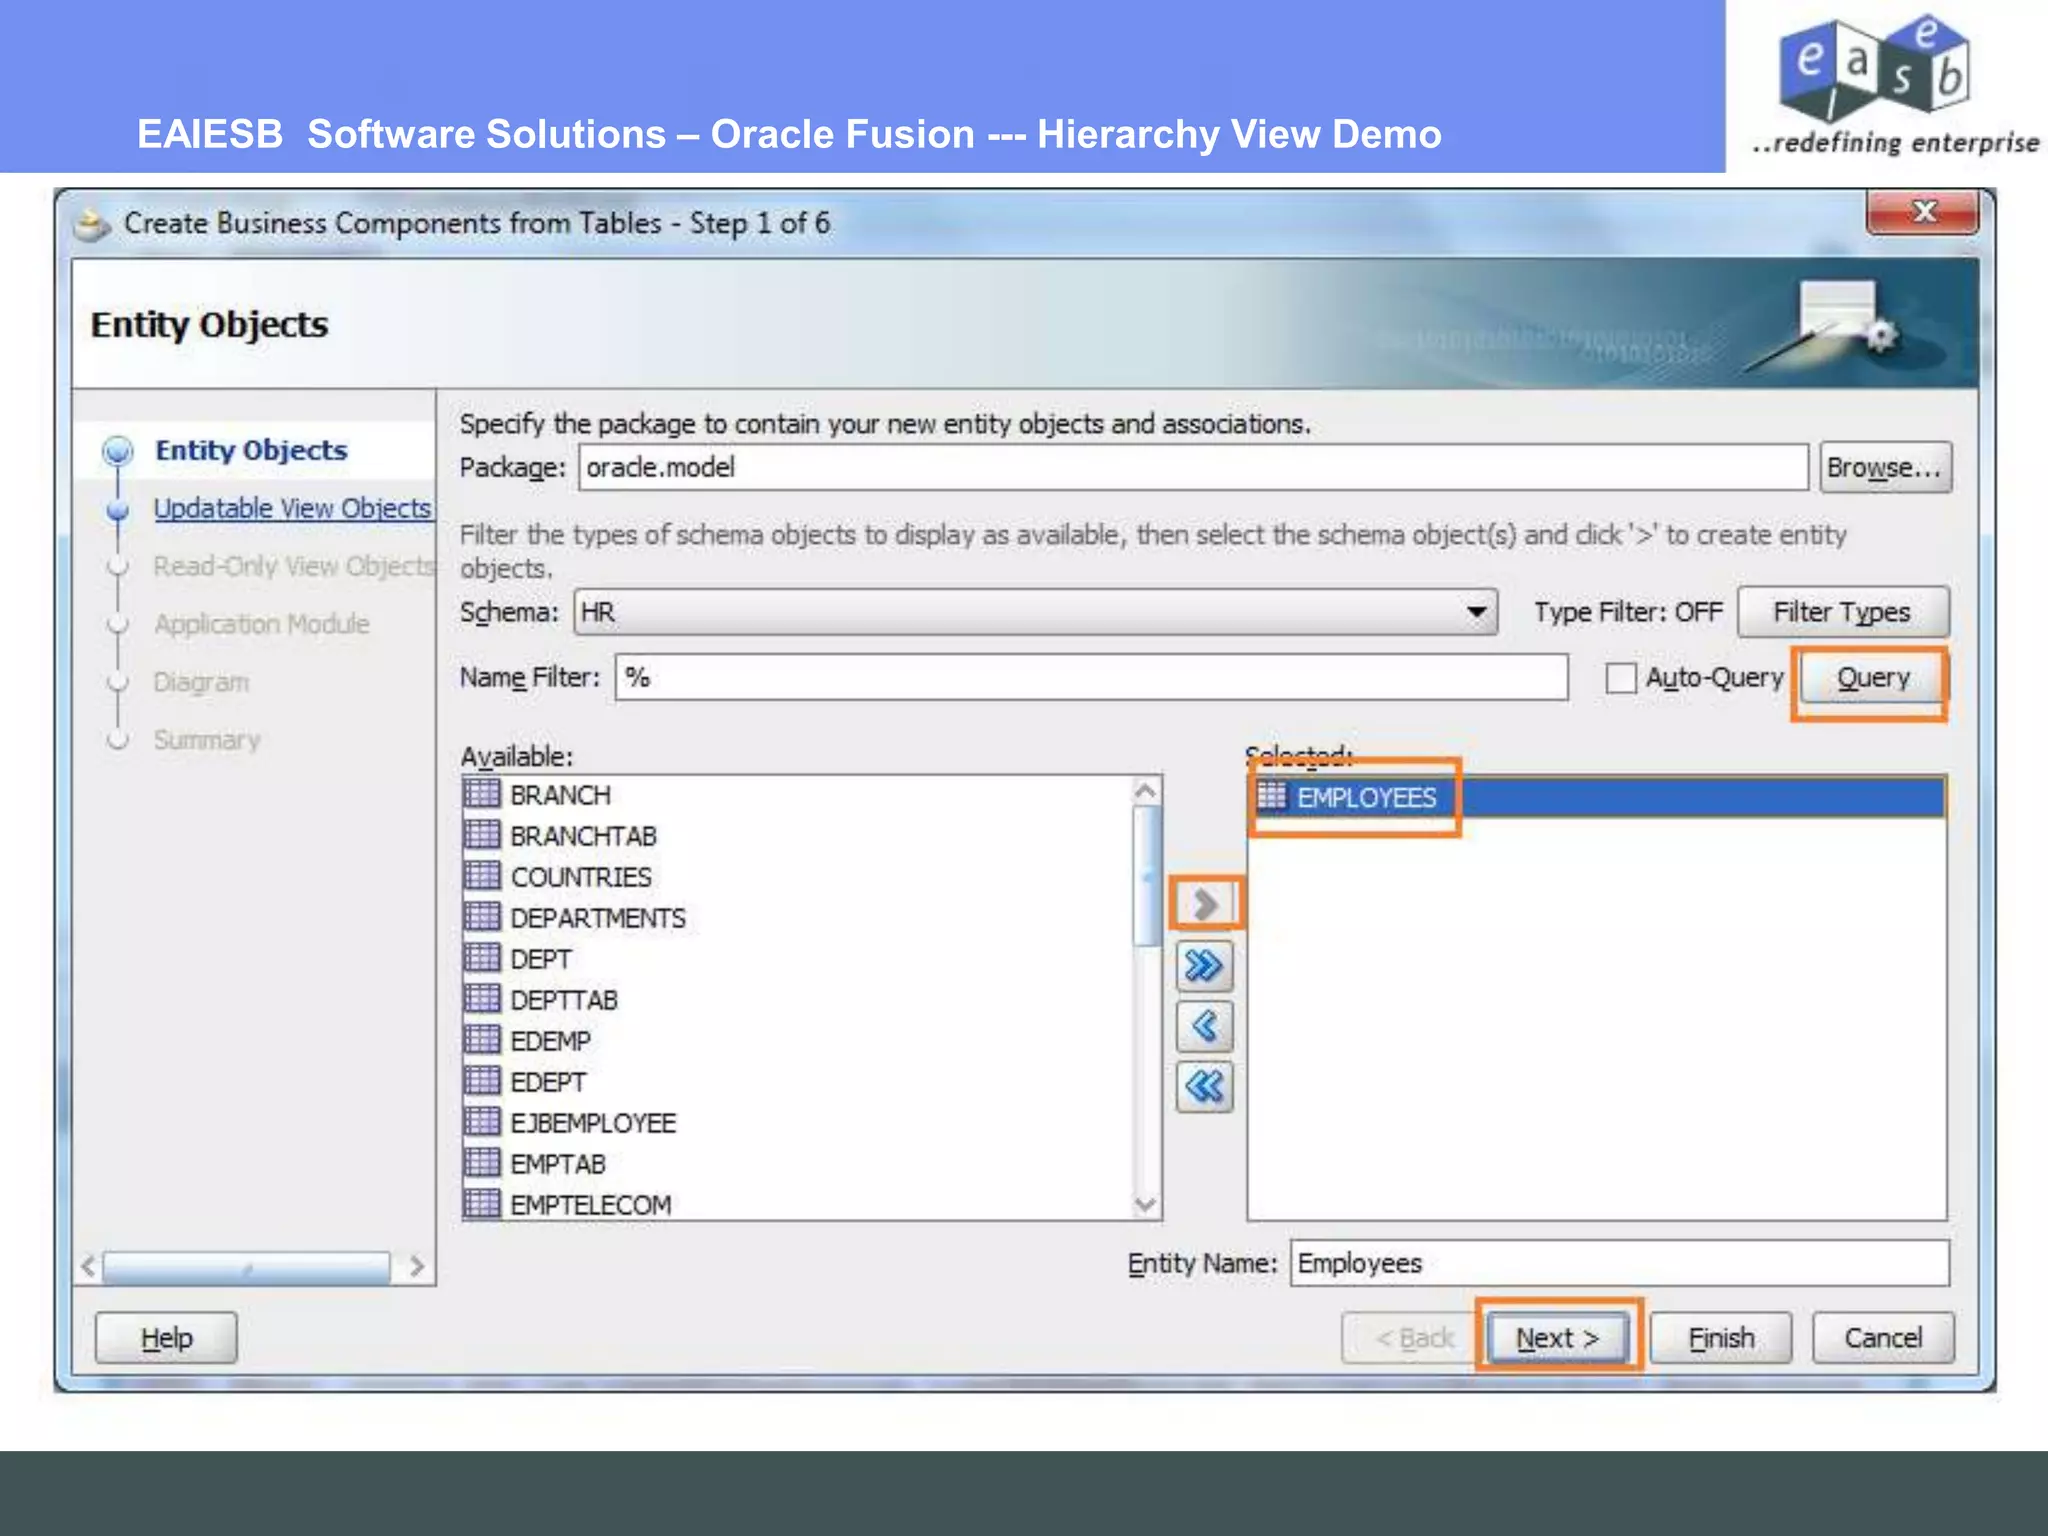Click Diagram wizard step
2048x1536 pixels.
(x=201, y=682)
